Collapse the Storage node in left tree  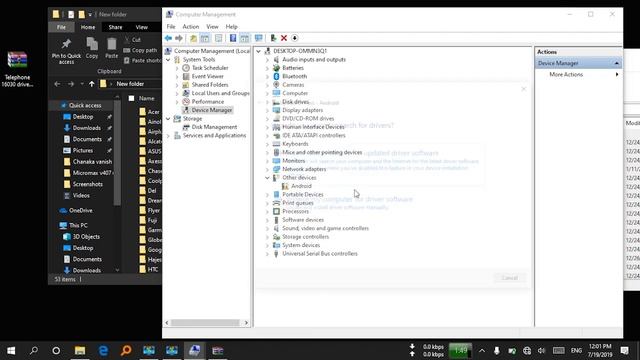tap(168, 118)
